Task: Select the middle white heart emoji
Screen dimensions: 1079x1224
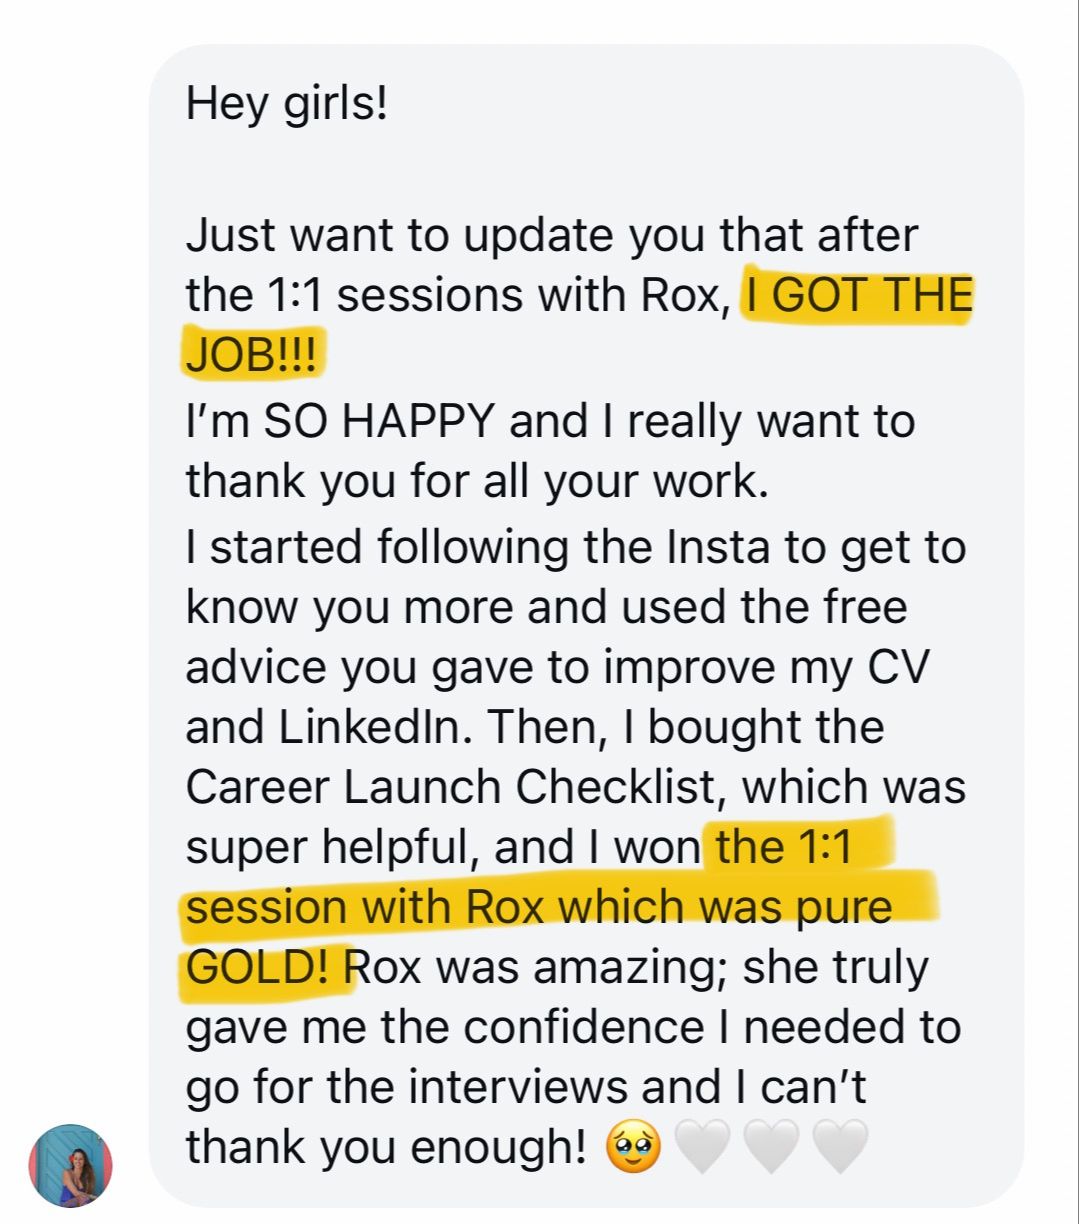Action: (772, 1147)
